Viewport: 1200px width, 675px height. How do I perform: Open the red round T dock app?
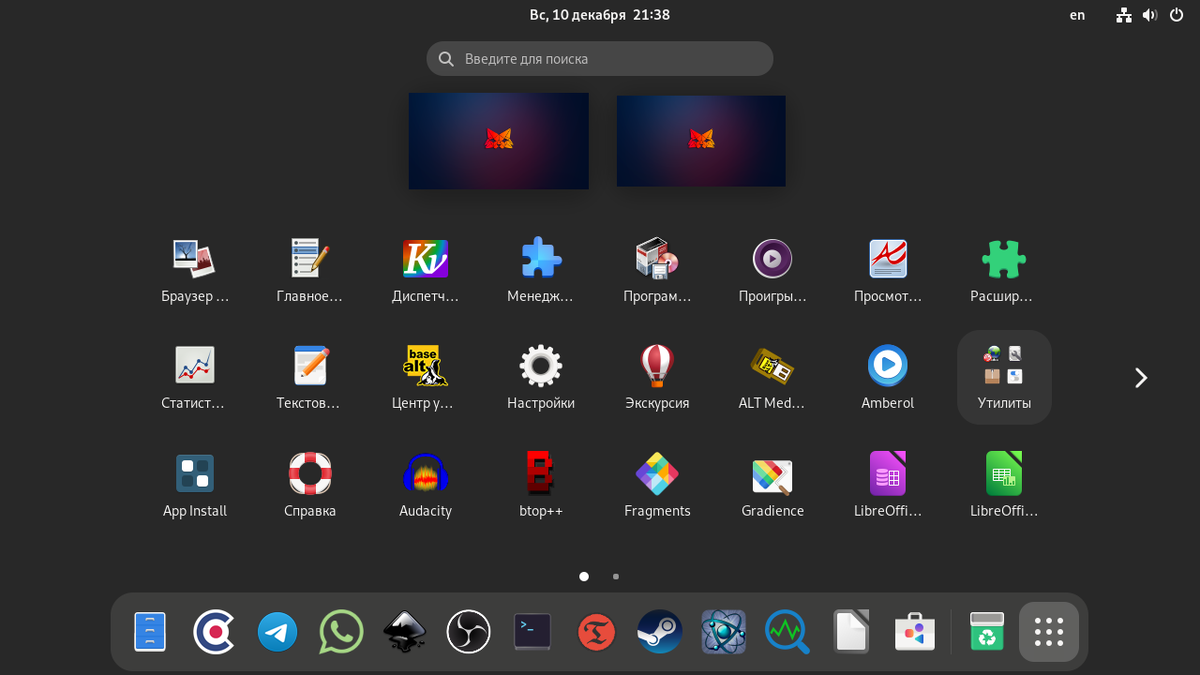tap(596, 632)
